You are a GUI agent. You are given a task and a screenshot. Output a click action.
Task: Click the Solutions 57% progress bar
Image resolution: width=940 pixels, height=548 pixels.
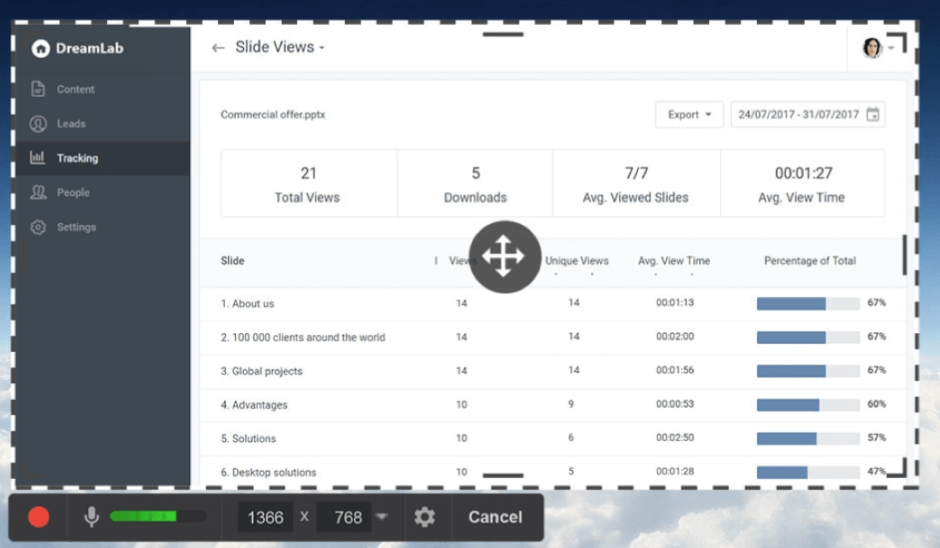click(x=808, y=438)
